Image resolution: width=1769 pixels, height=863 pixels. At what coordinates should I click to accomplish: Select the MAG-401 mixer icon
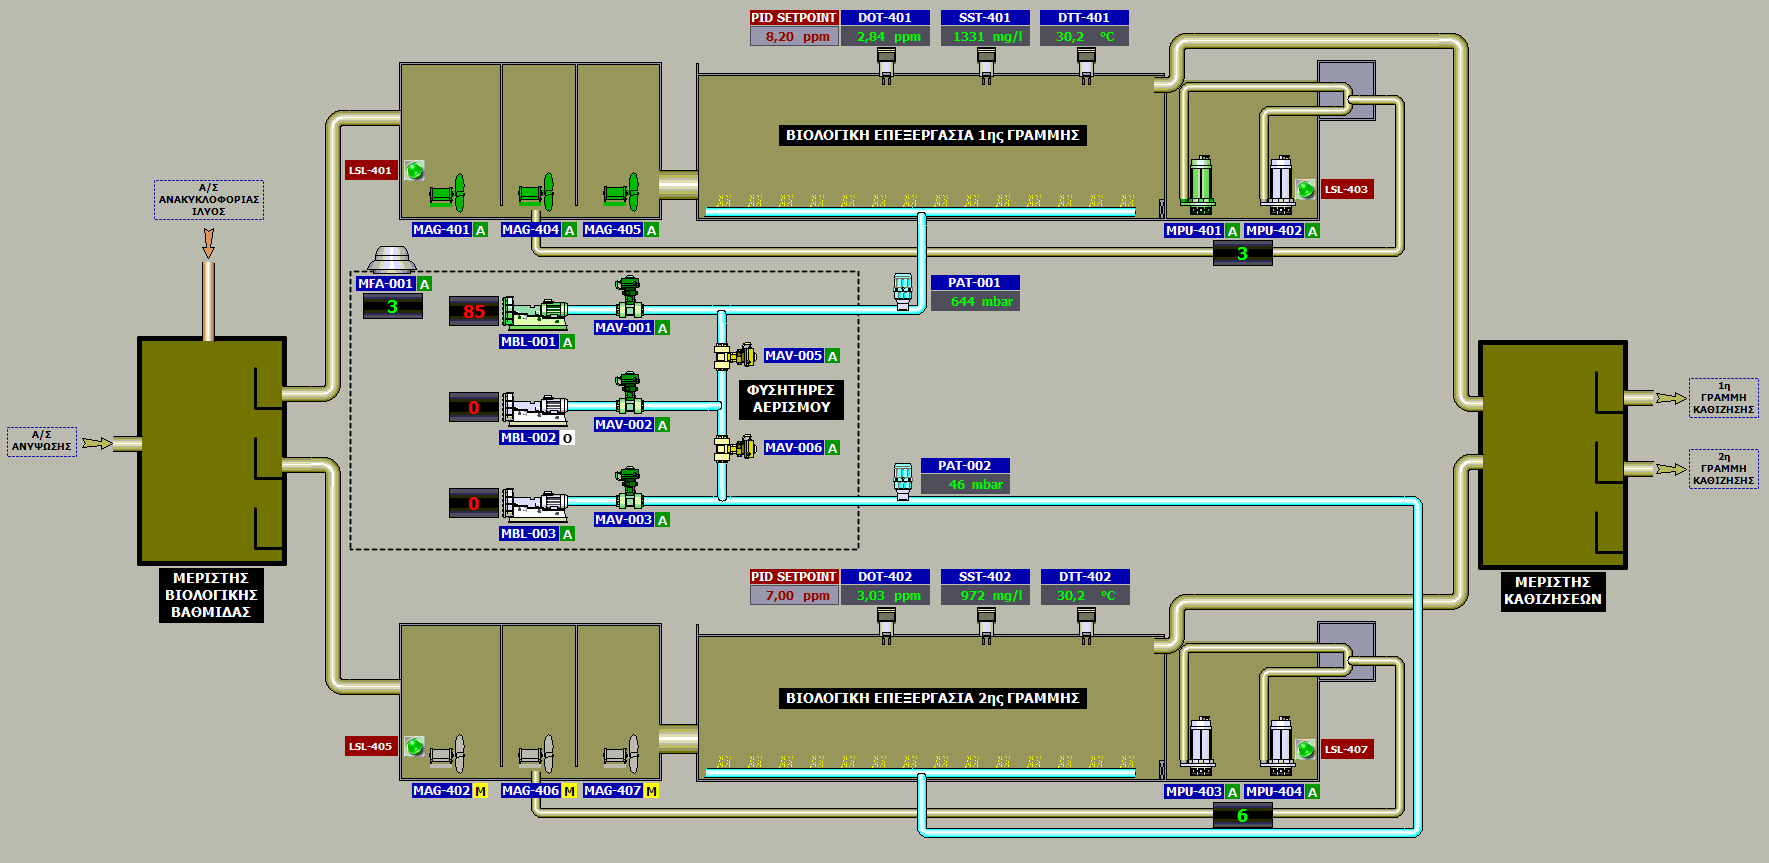[448, 193]
